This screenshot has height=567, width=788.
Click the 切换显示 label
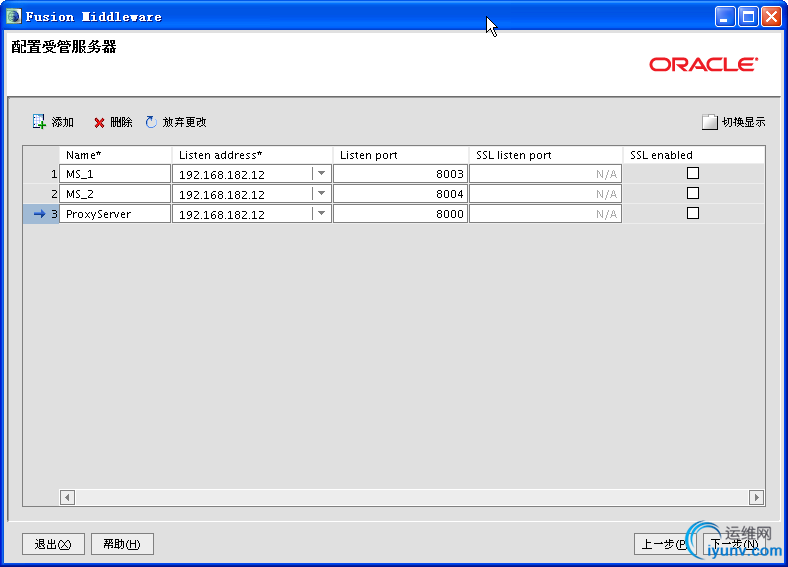744,122
